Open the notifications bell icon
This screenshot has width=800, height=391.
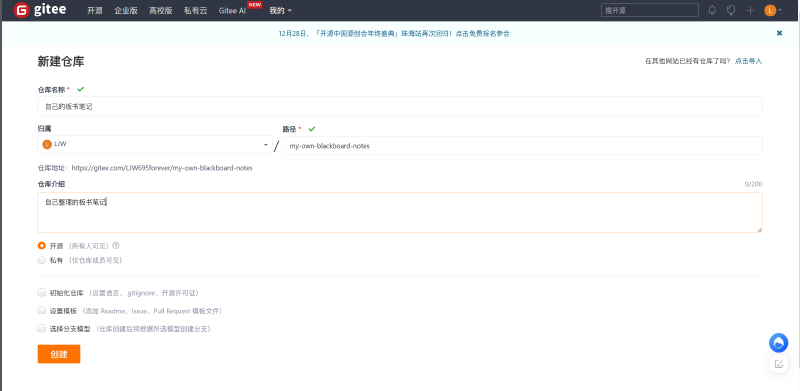tap(712, 10)
